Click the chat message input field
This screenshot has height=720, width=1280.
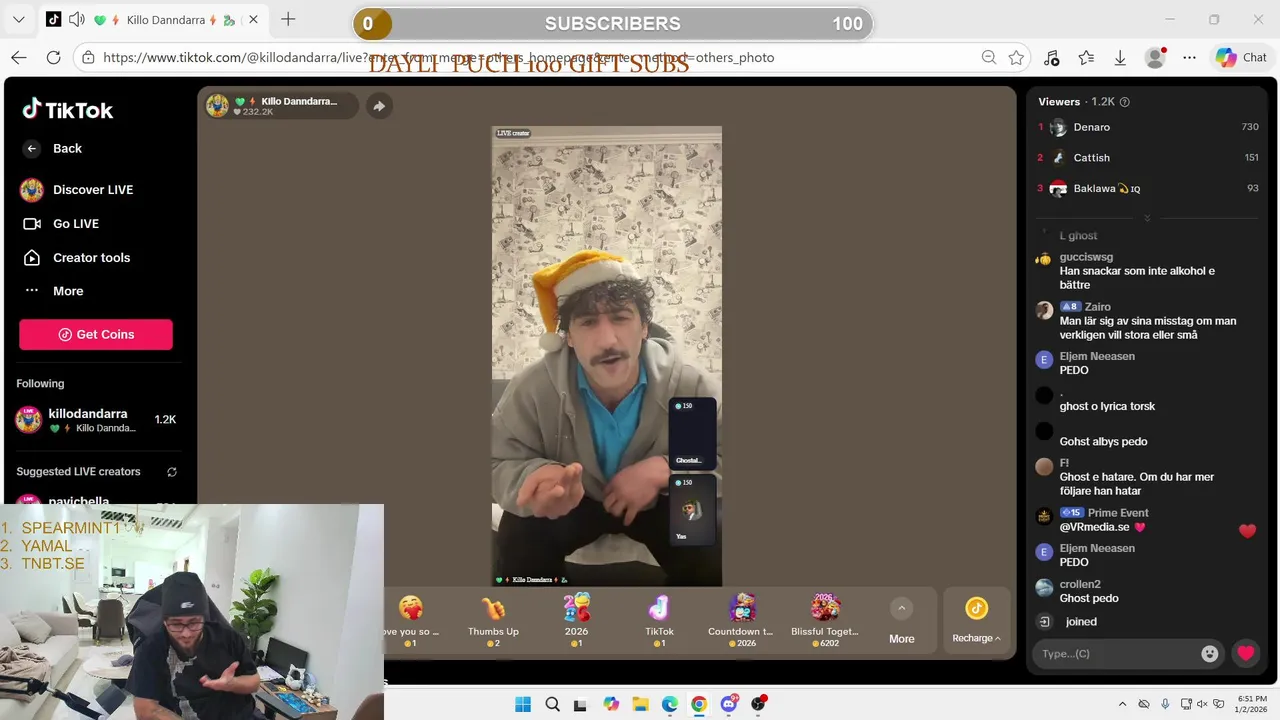click(x=1118, y=653)
